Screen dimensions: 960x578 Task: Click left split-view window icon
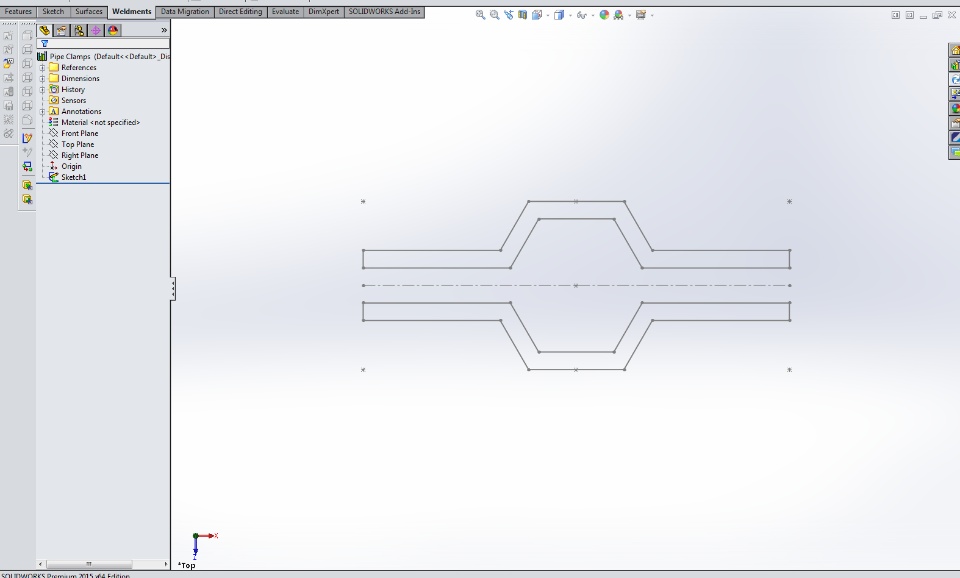pos(895,15)
